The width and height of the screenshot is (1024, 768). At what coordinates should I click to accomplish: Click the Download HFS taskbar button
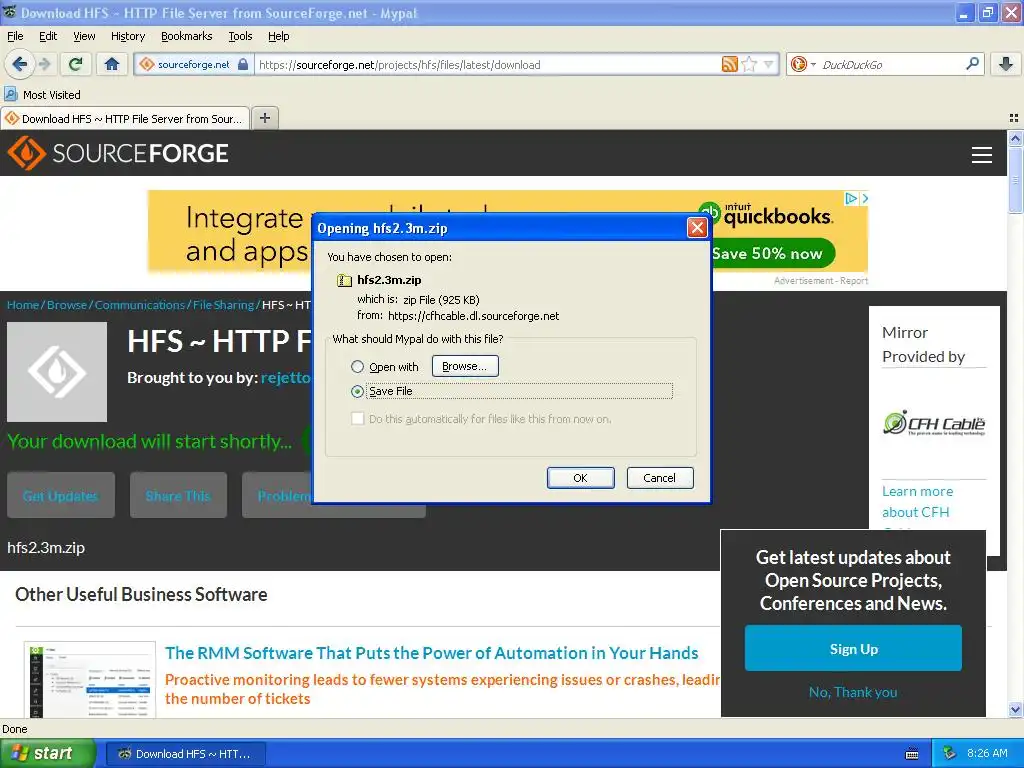[185, 754]
